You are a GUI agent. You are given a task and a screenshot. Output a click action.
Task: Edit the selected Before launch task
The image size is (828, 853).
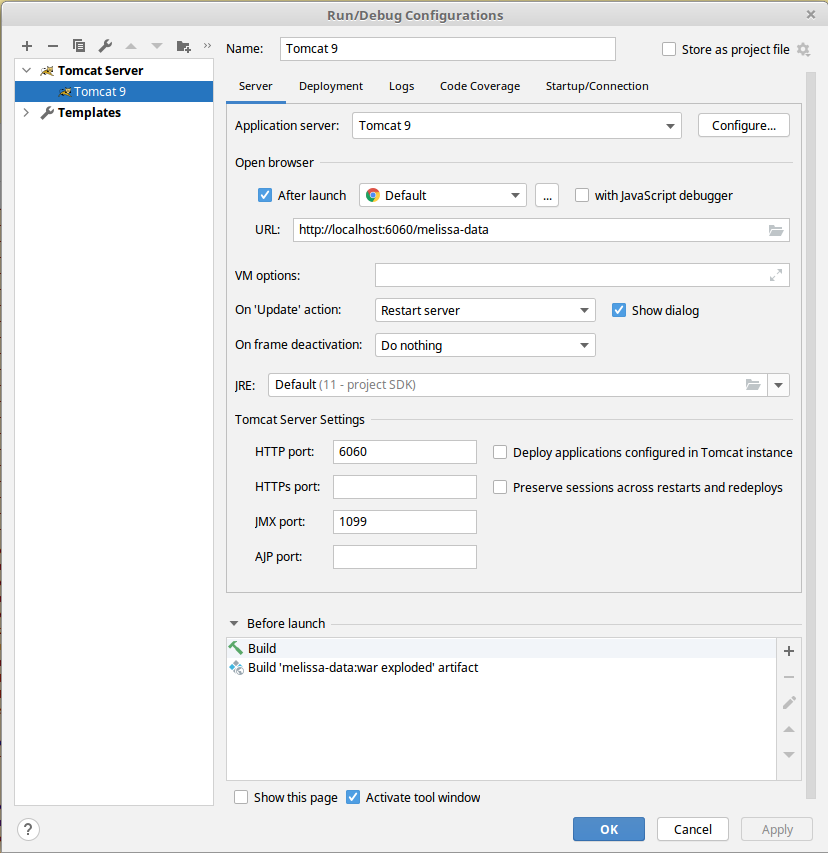point(789,703)
